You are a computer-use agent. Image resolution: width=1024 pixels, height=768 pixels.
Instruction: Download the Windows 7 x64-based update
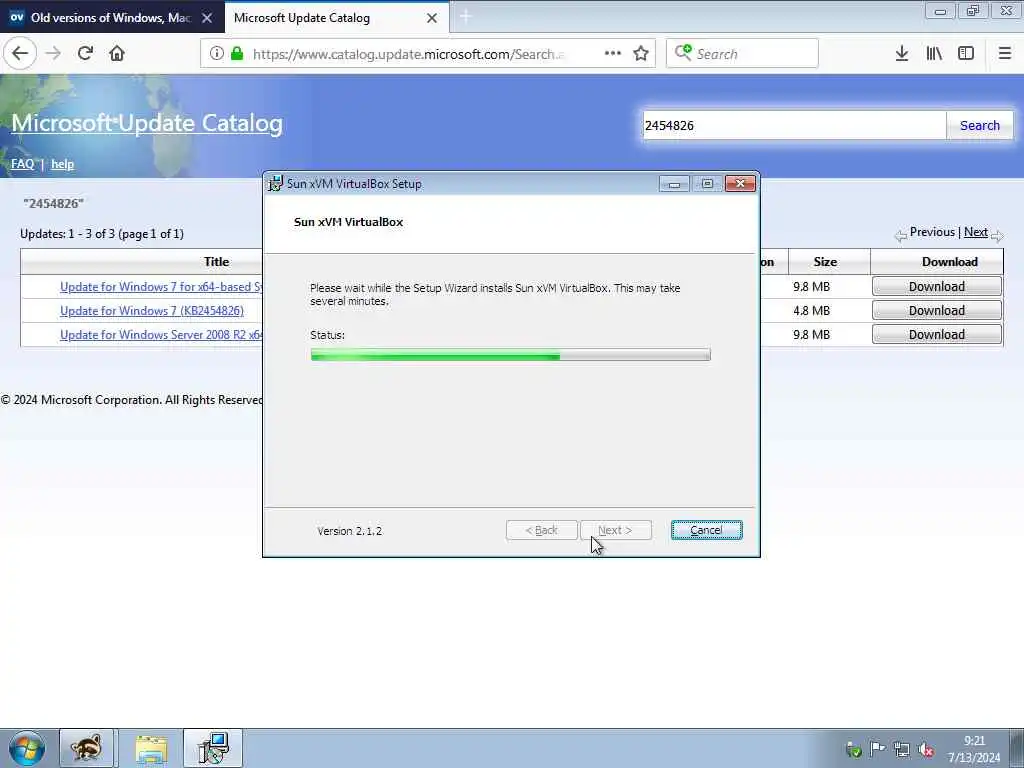tap(936, 287)
